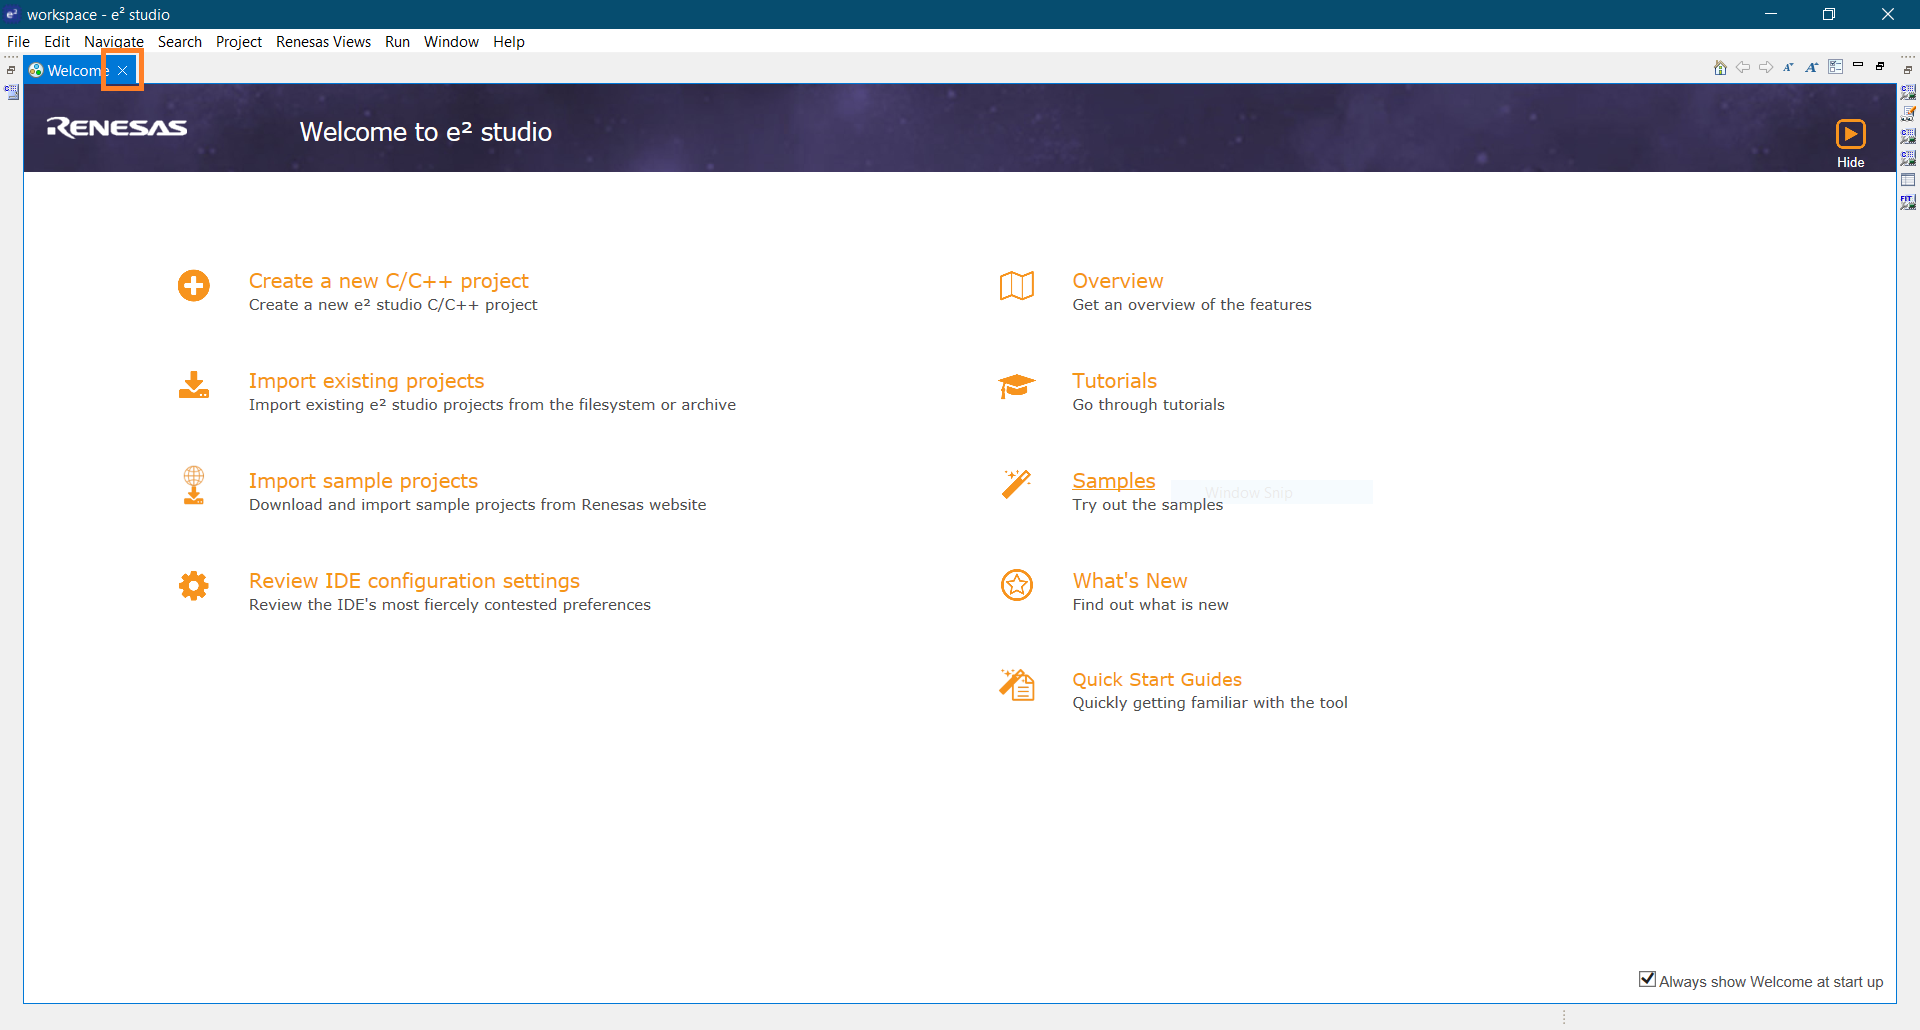Open the Customize page checklist icon

tap(1835, 67)
